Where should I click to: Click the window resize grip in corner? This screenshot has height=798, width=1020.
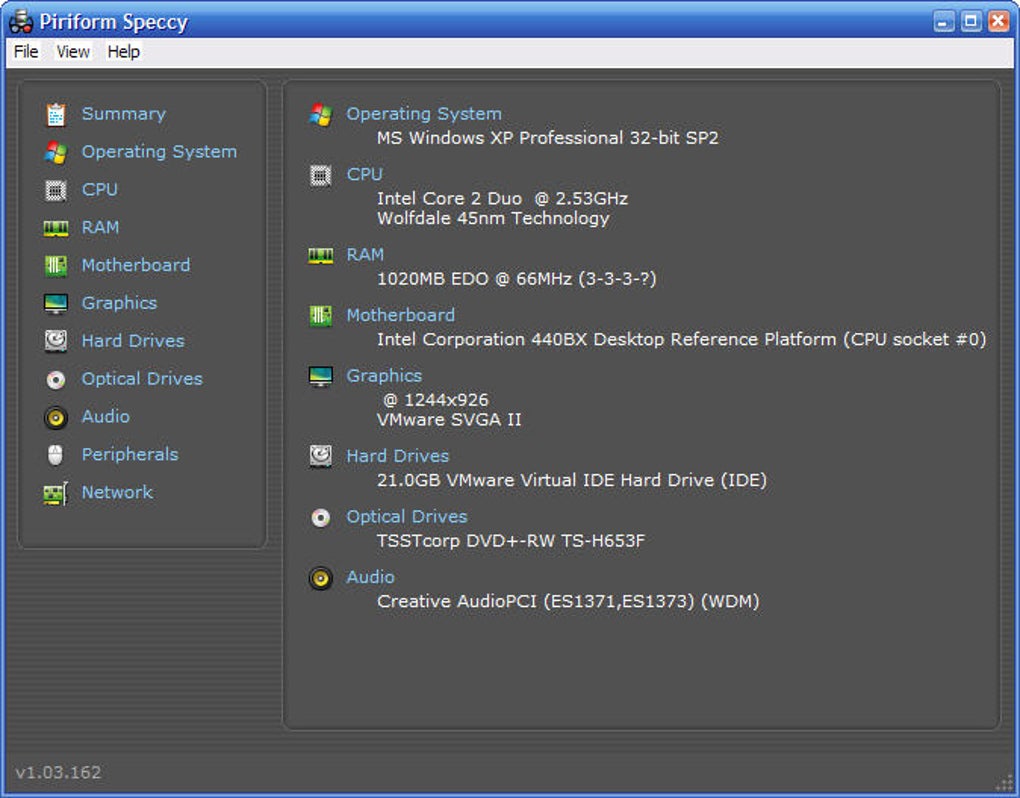[x=1005, y=784]
